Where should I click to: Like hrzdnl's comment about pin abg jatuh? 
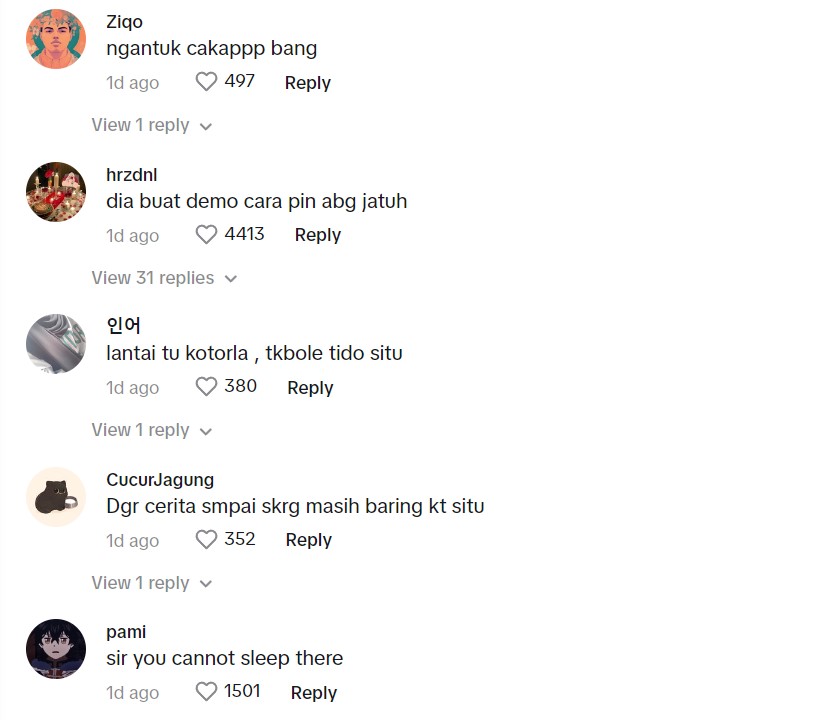[206, 235]
